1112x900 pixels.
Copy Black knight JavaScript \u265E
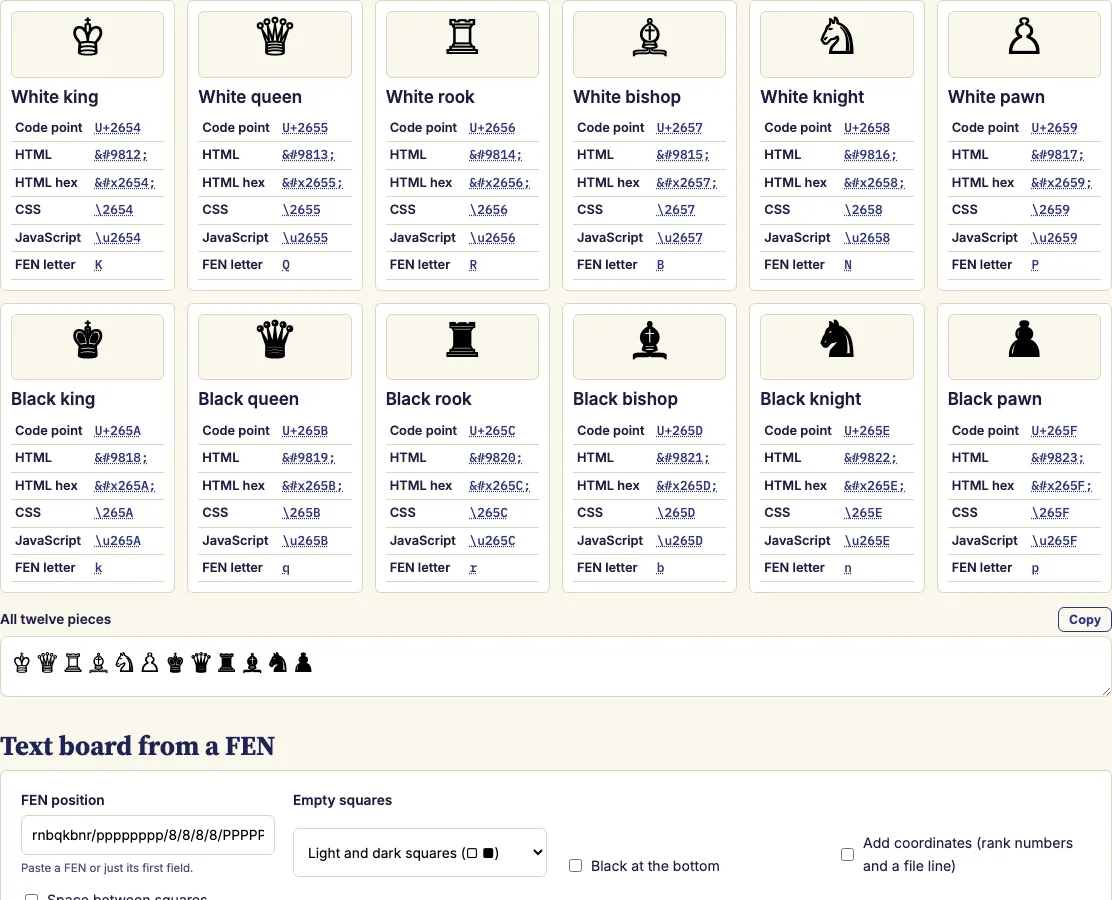867,540
